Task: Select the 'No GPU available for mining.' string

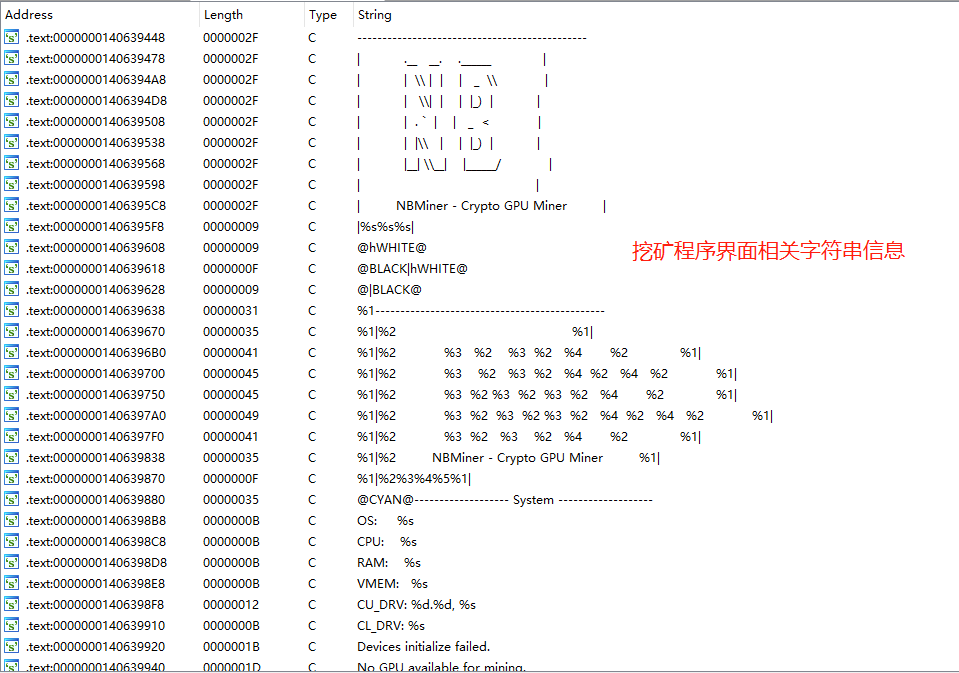Action: tap(441, 667)
